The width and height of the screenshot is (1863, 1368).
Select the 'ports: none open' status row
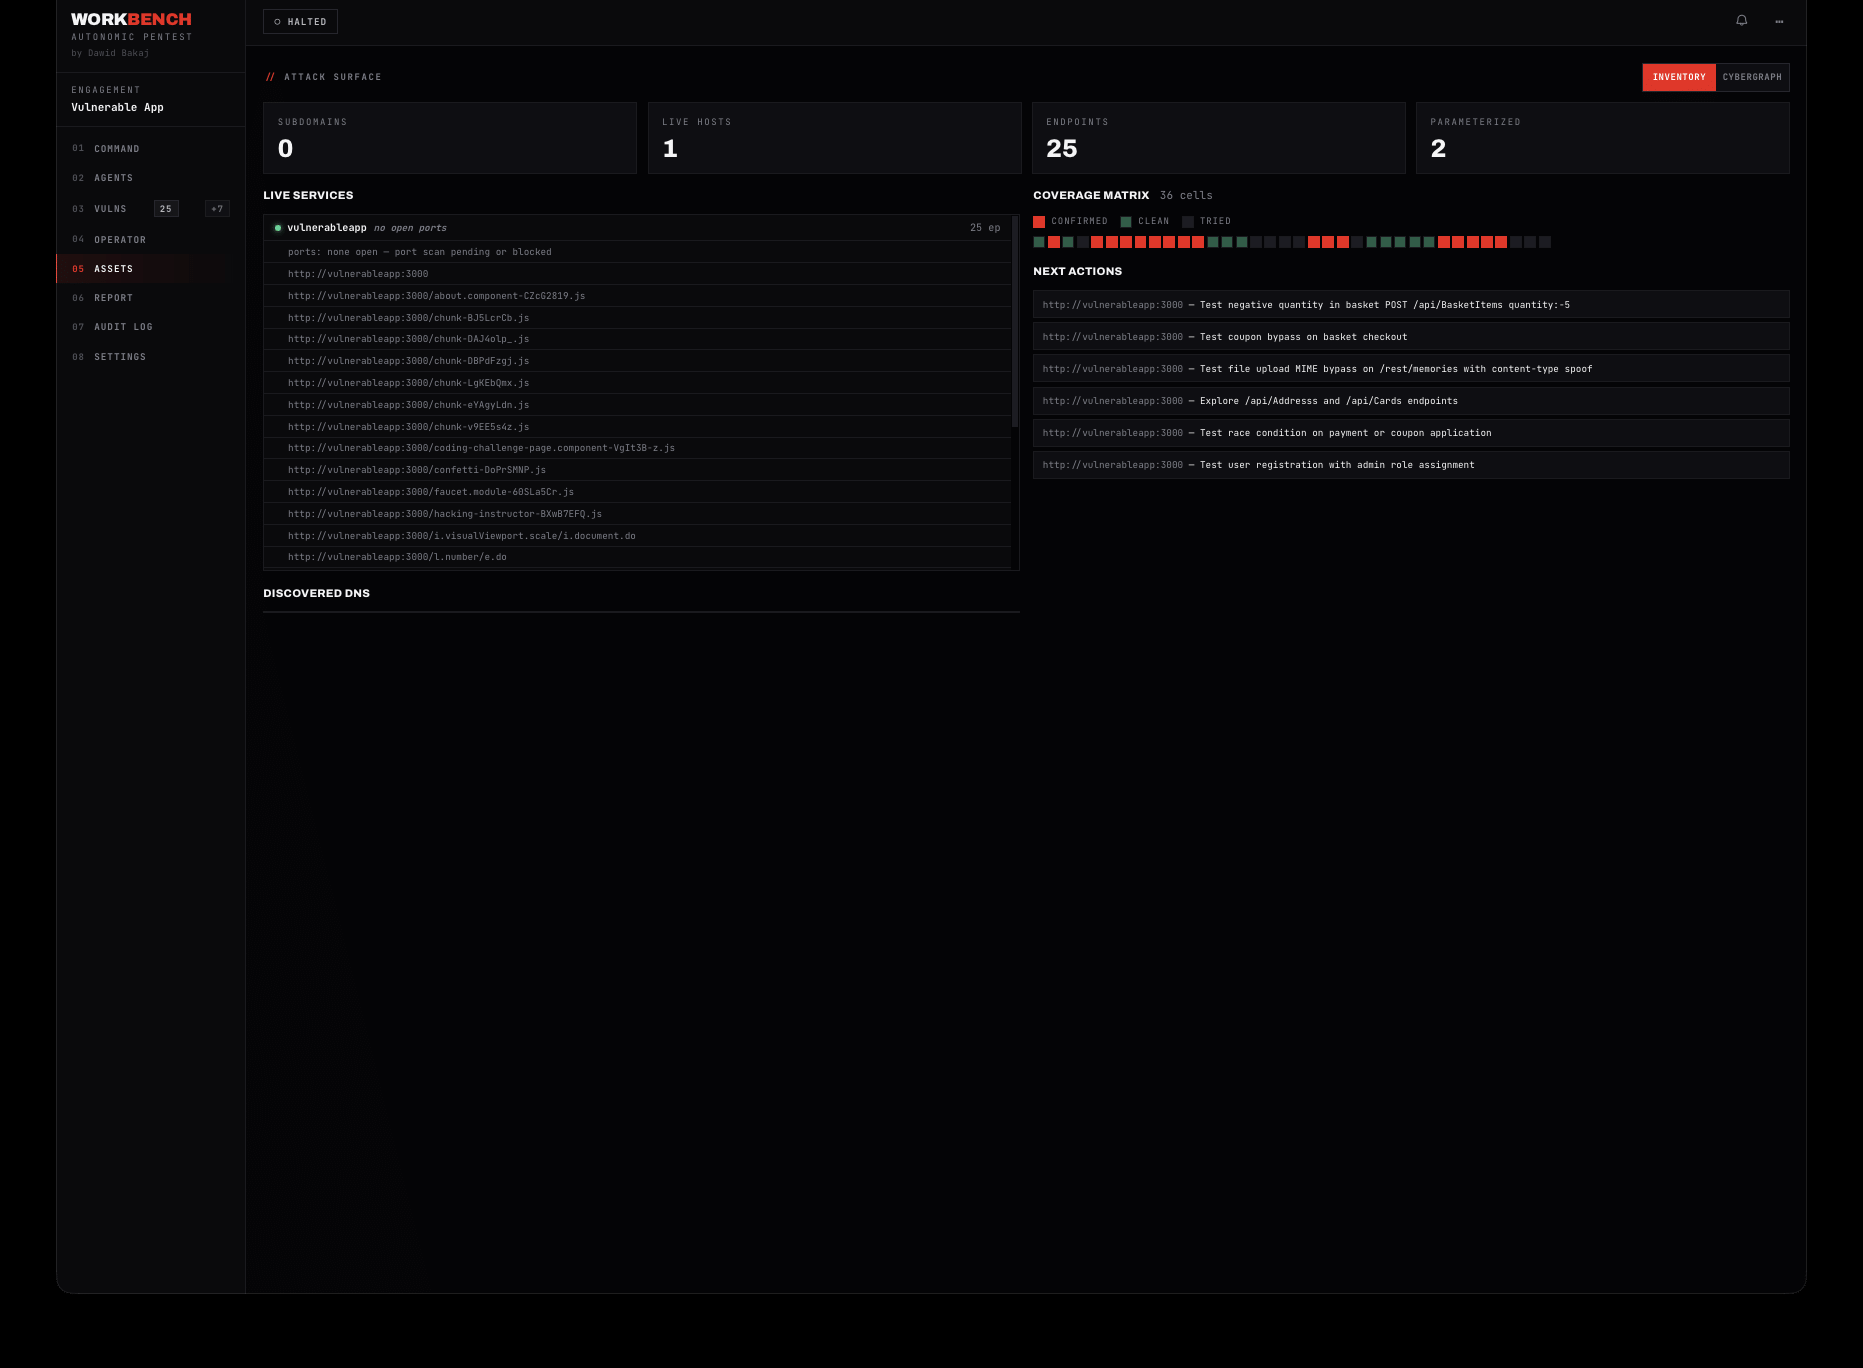[x=637, y=252]
